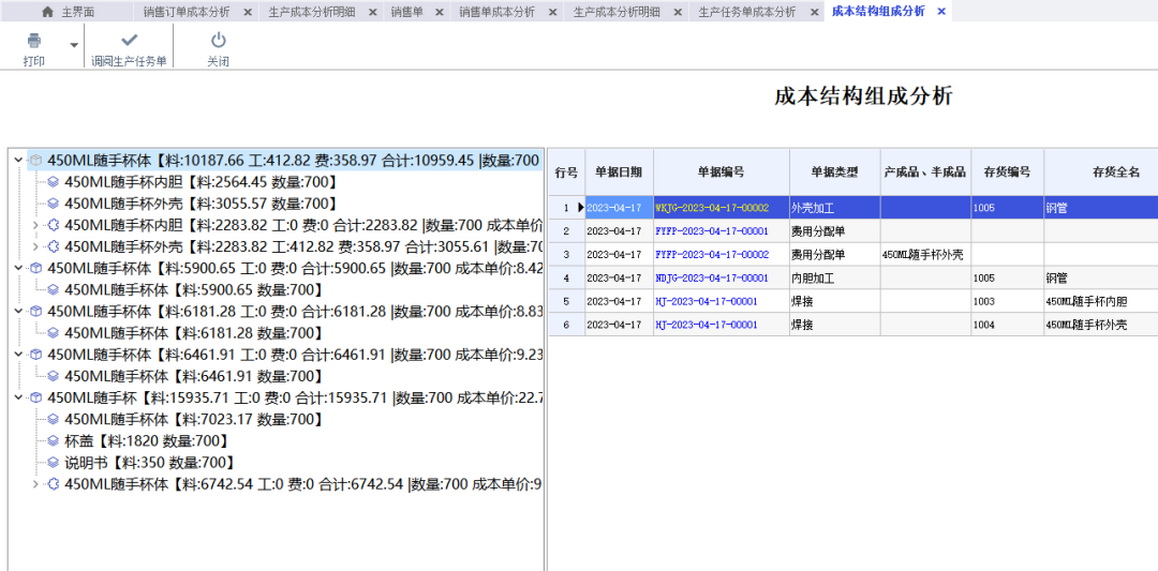
Task: Click the 调阅生产任务单 checkmark icon
Action: (x=129, y=41)
